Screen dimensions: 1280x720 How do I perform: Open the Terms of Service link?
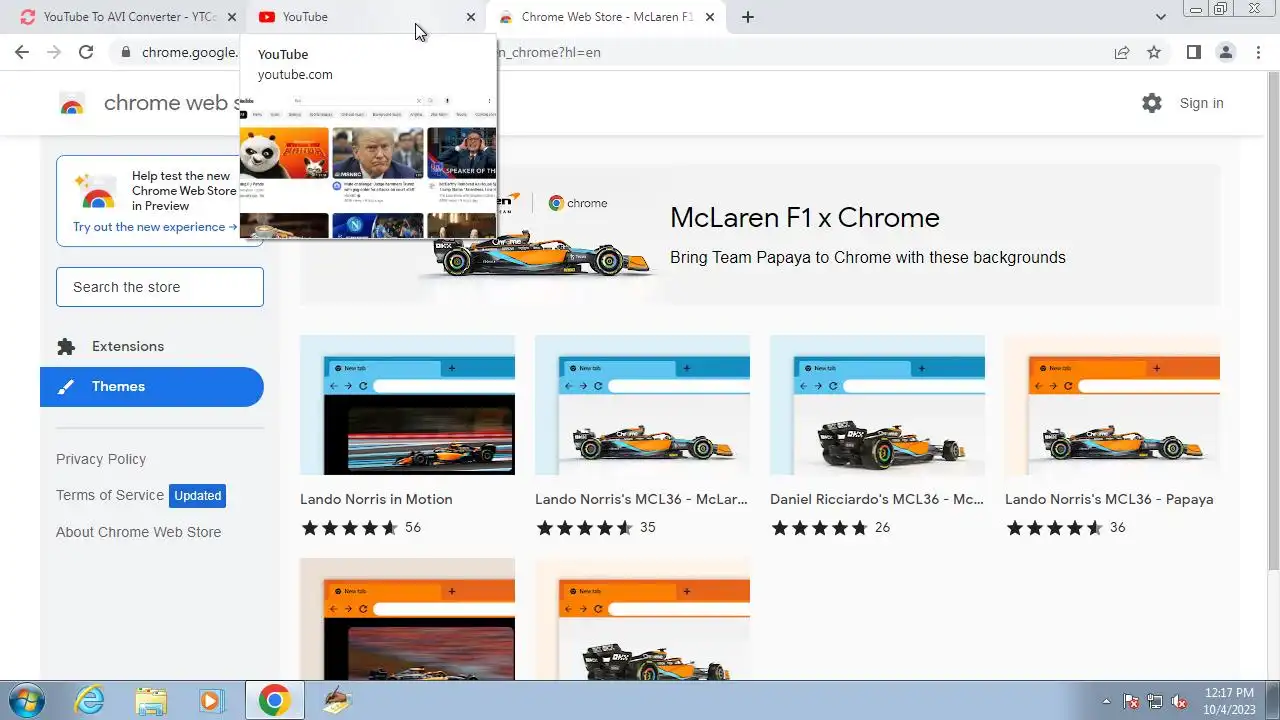pyautogui.click(x=110, y=495)
